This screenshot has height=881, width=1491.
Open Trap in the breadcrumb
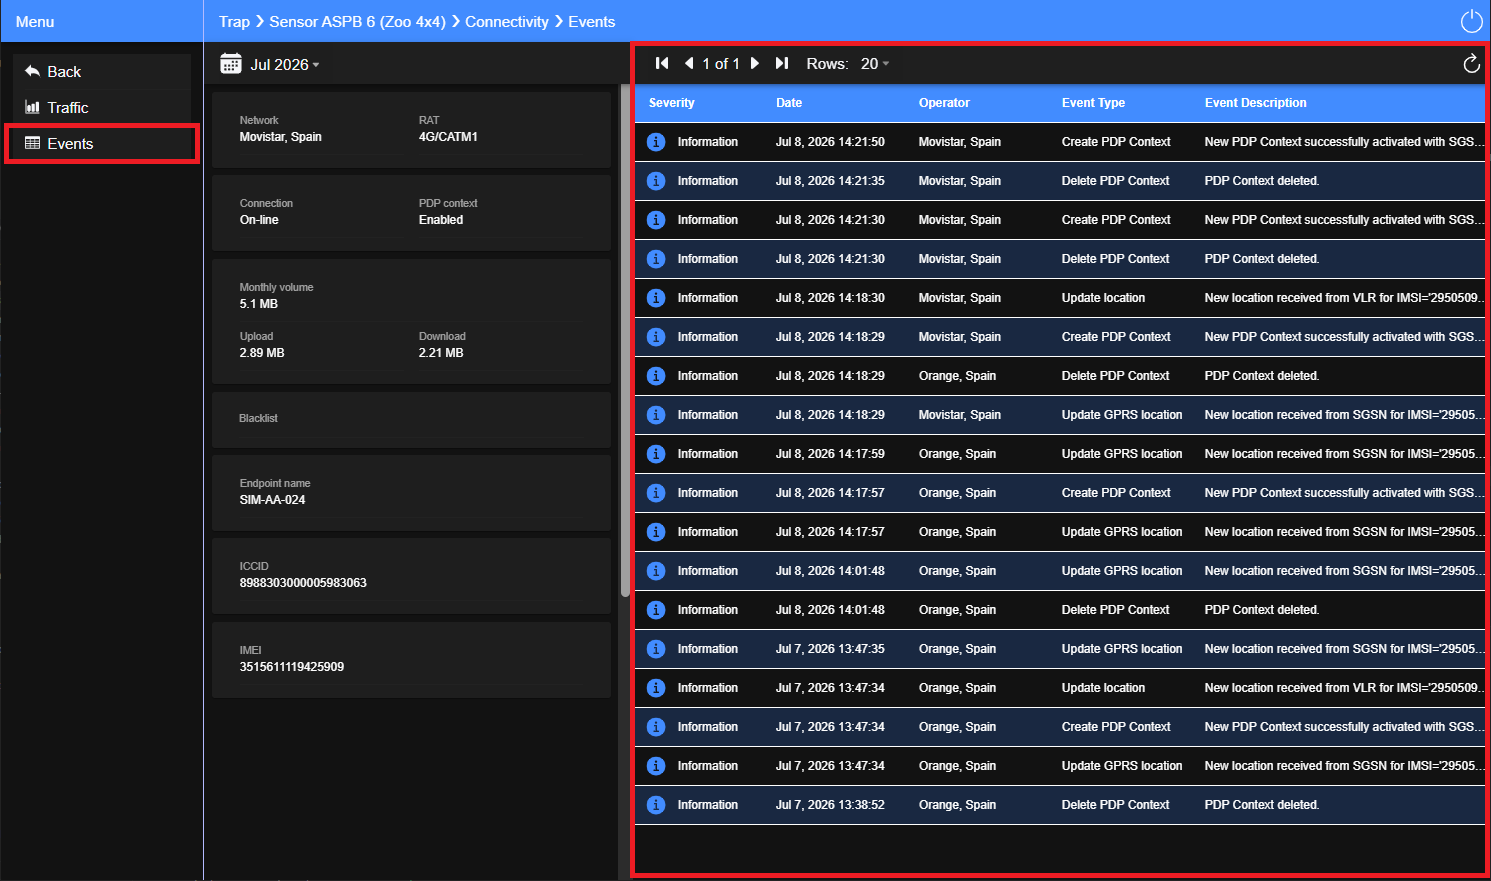234,21
